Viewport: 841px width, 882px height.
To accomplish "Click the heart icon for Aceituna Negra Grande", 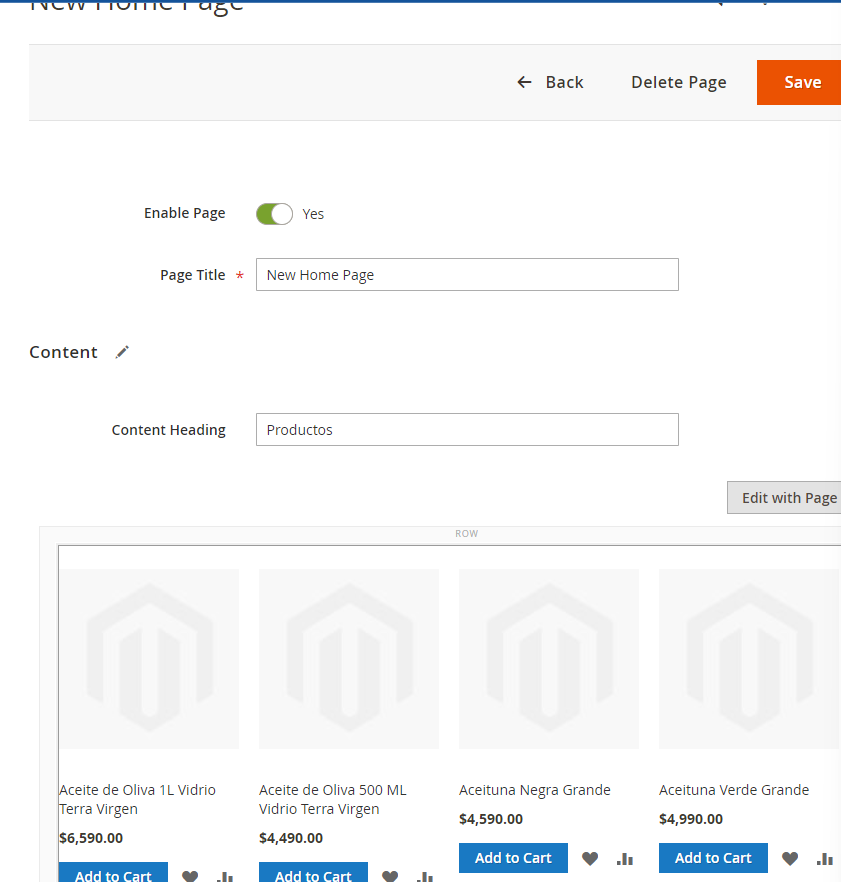I will 590,858.
